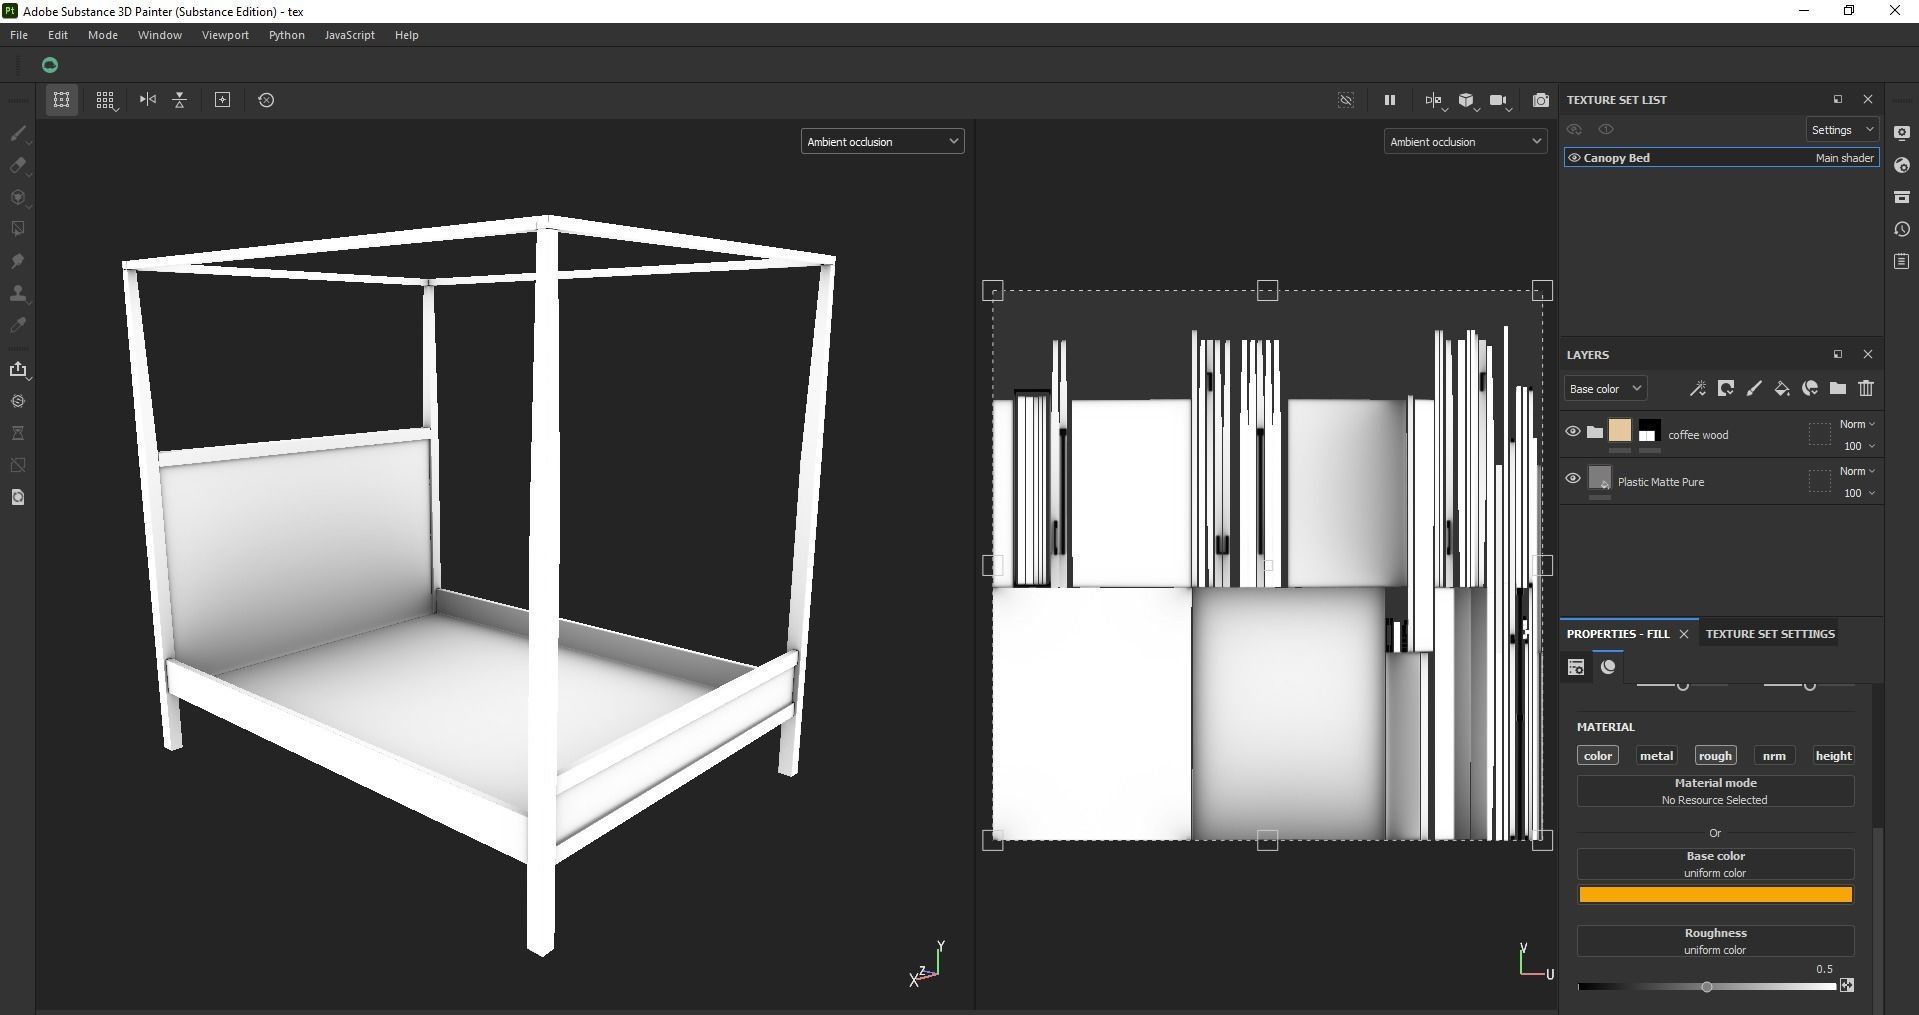The image size is (1919, 1015).
Task: Select the Smudge tool
Action: click(x=18, y=261)
